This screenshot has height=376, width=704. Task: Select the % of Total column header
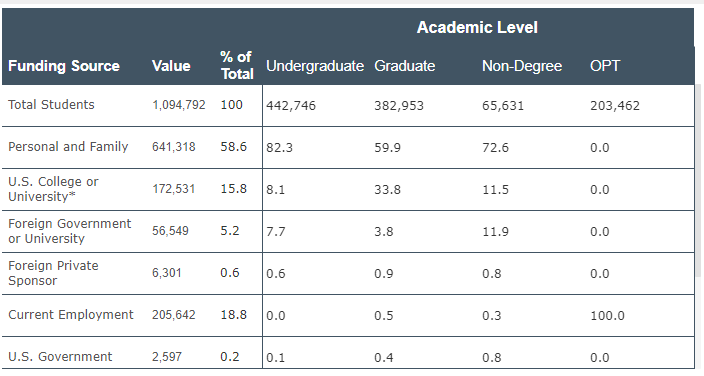[x=237, y=66]
